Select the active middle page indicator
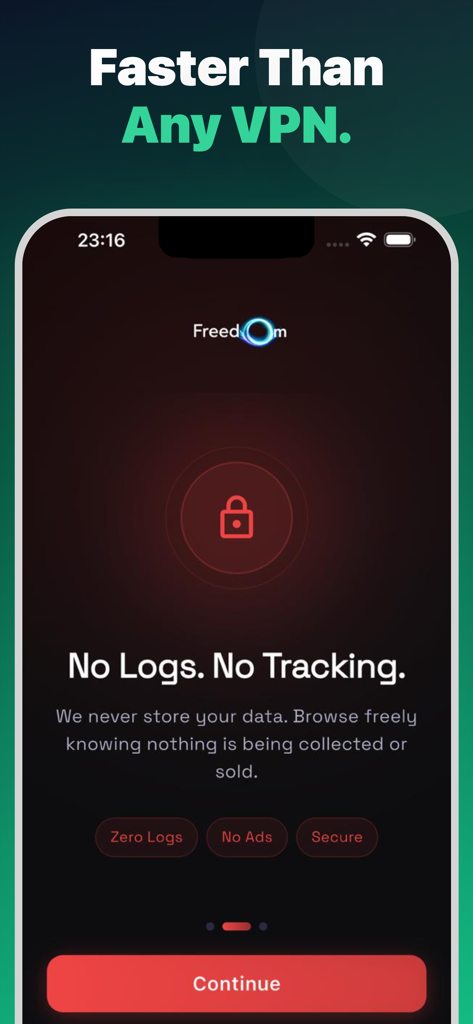The width and height of the screenshot is (473, 1024). [x=236, y=926]
